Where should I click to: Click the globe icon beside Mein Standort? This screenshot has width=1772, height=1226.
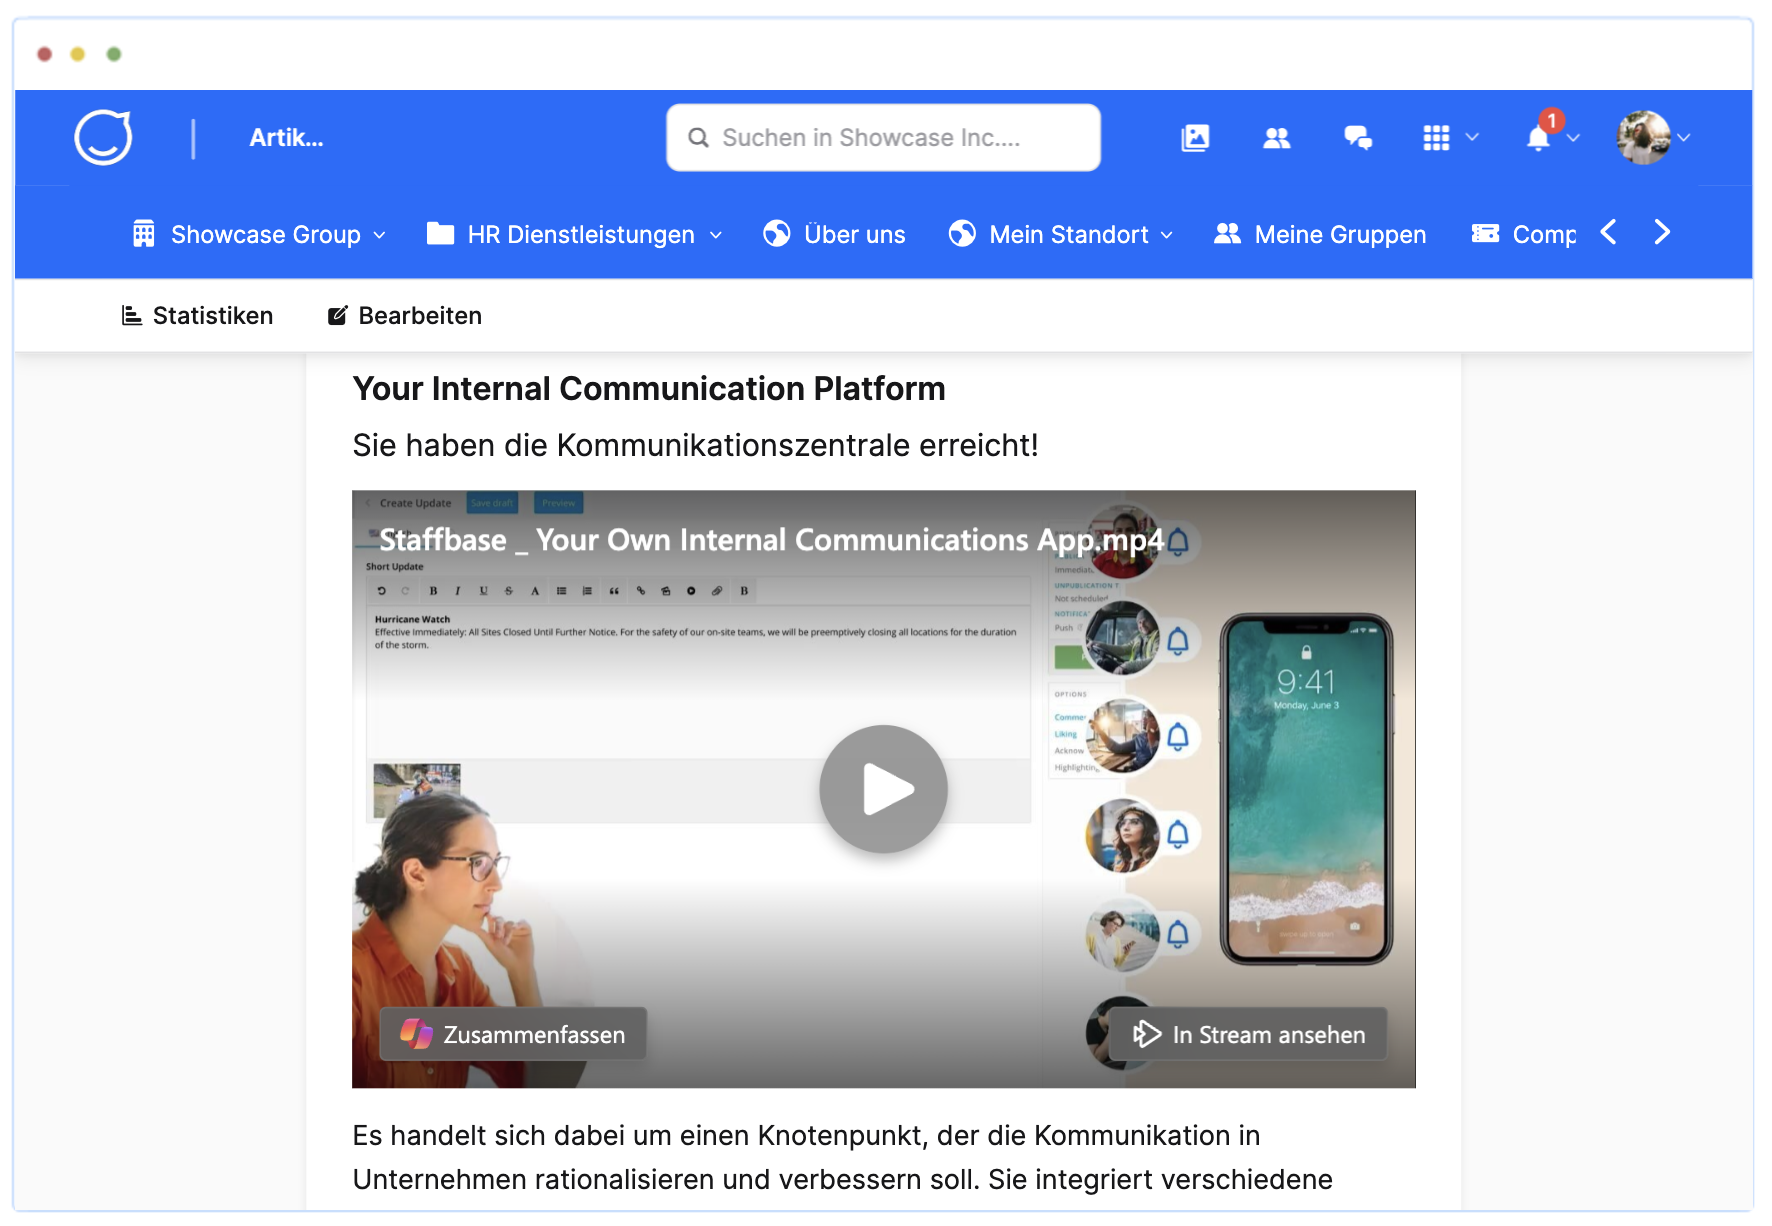(962, 233)
